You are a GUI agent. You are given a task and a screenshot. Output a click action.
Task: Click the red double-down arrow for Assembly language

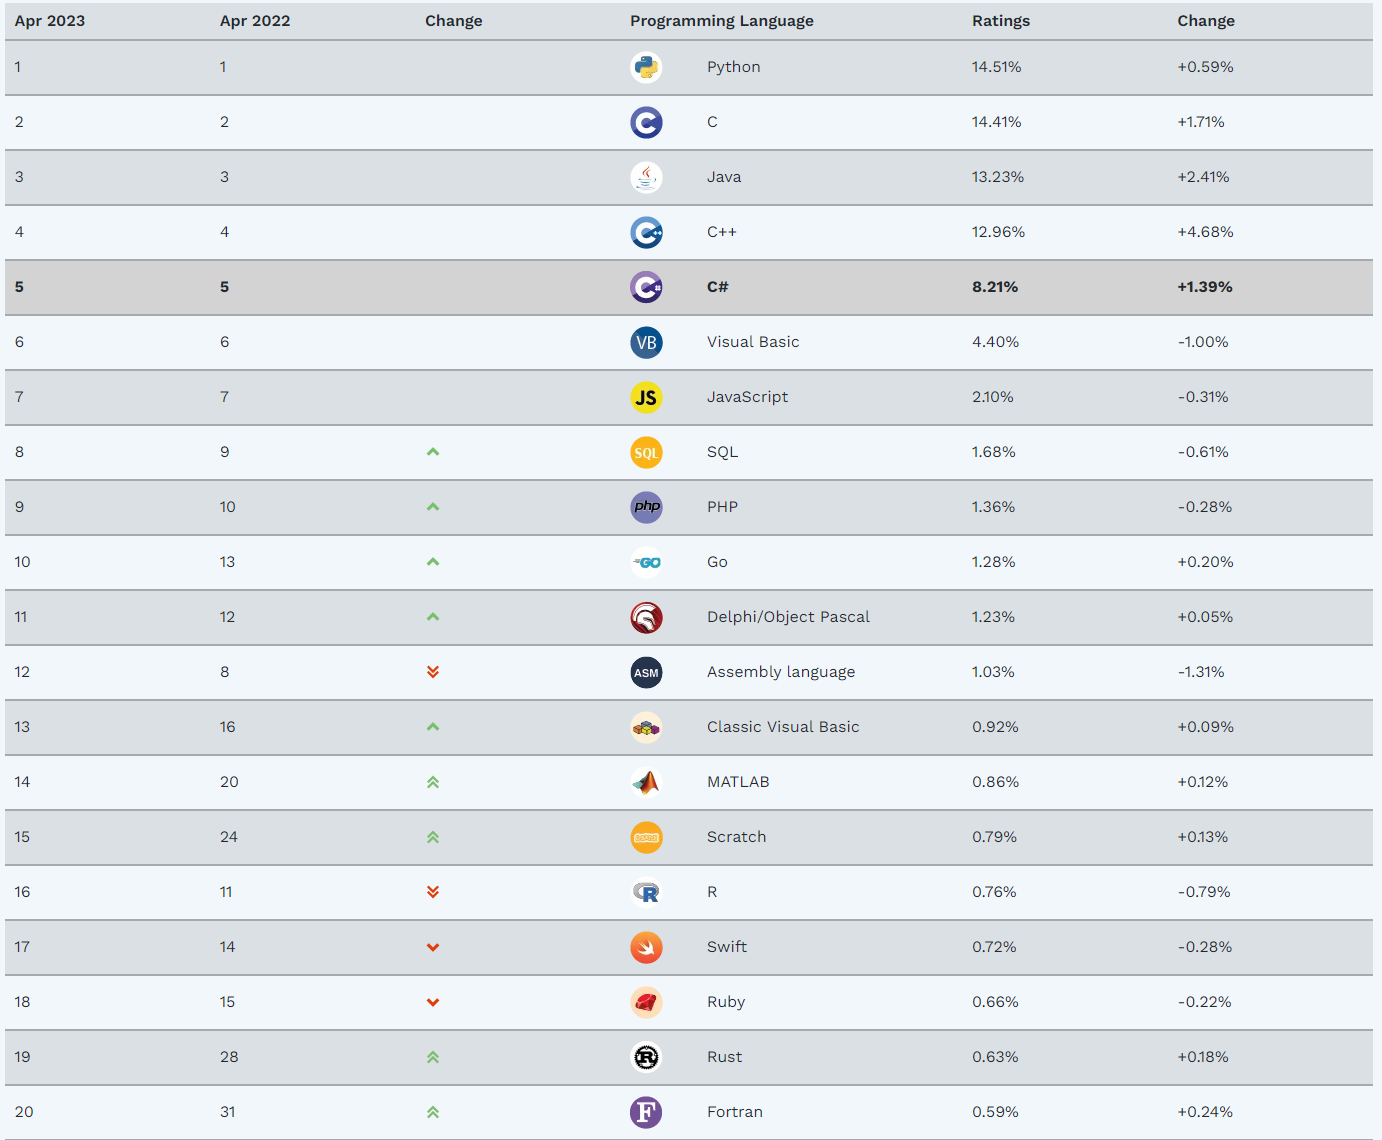pyautogui.click(x=433, y=672)
